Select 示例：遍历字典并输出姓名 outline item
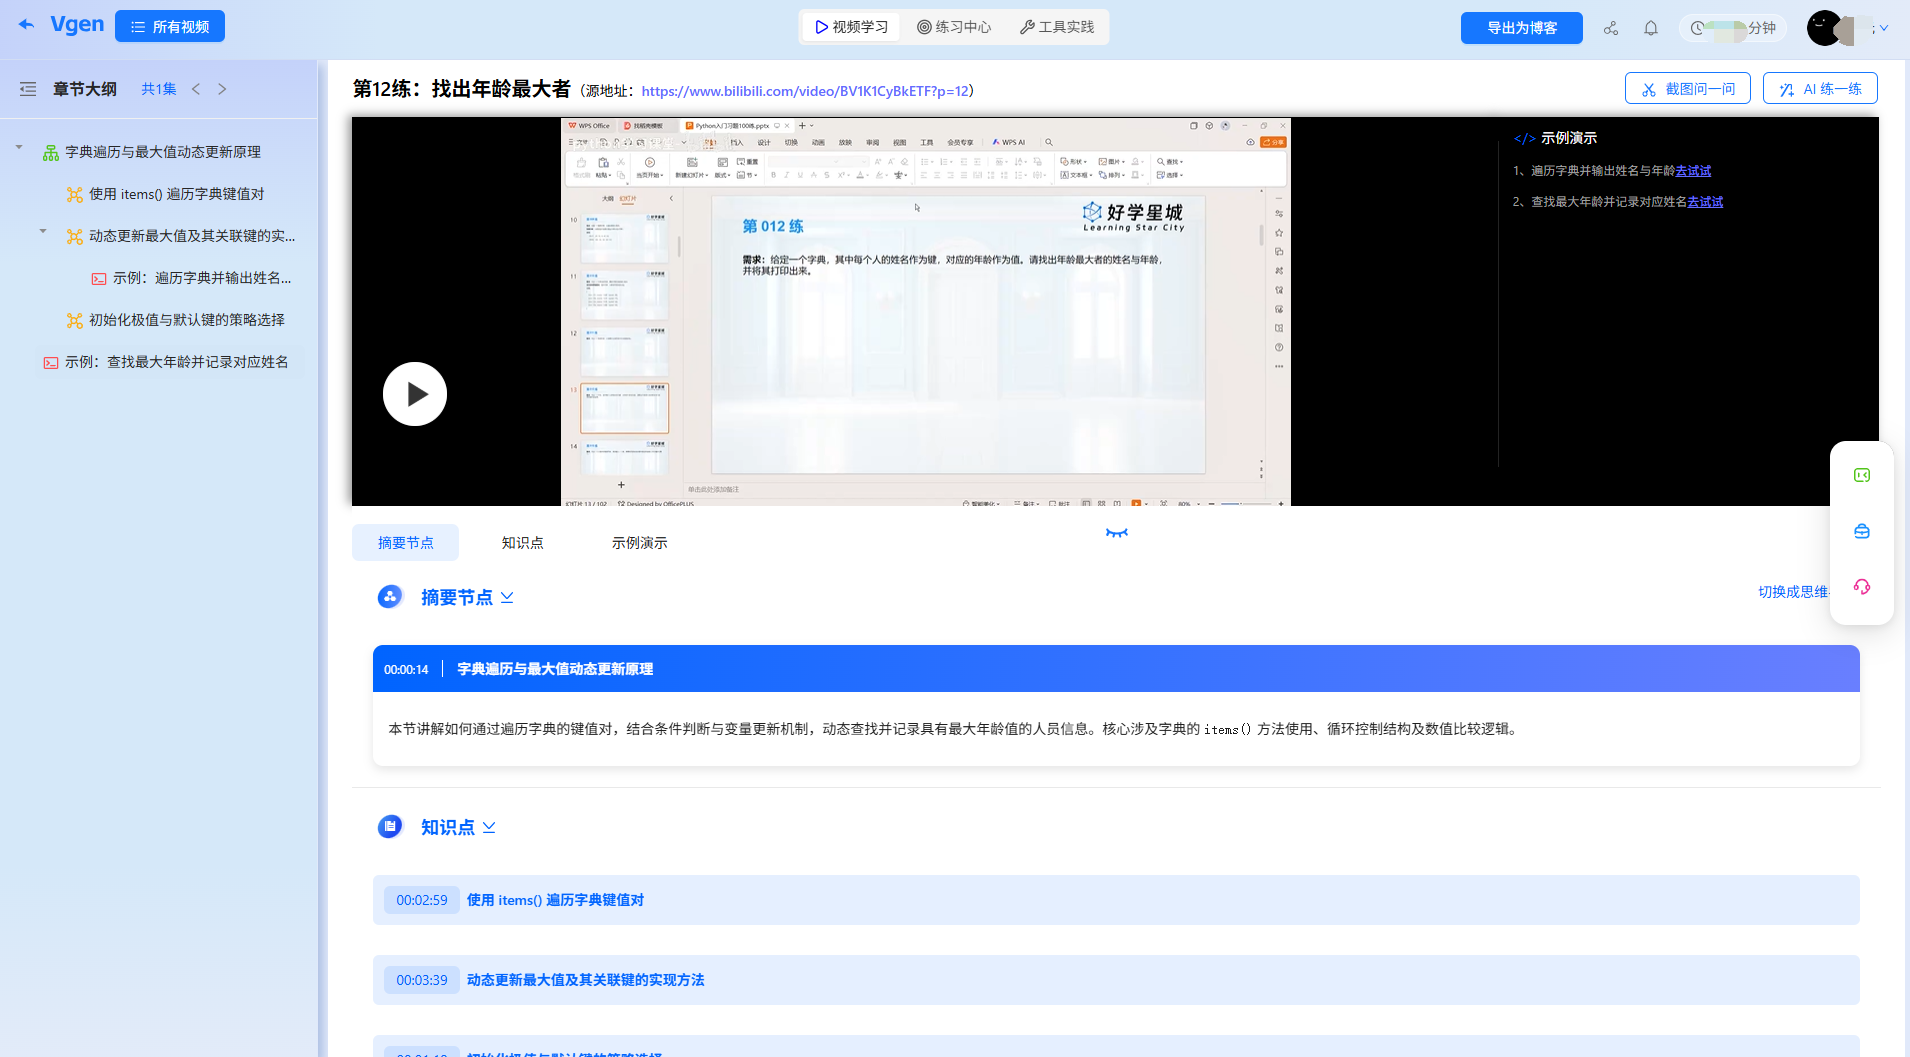 click(x=201, y=278)
